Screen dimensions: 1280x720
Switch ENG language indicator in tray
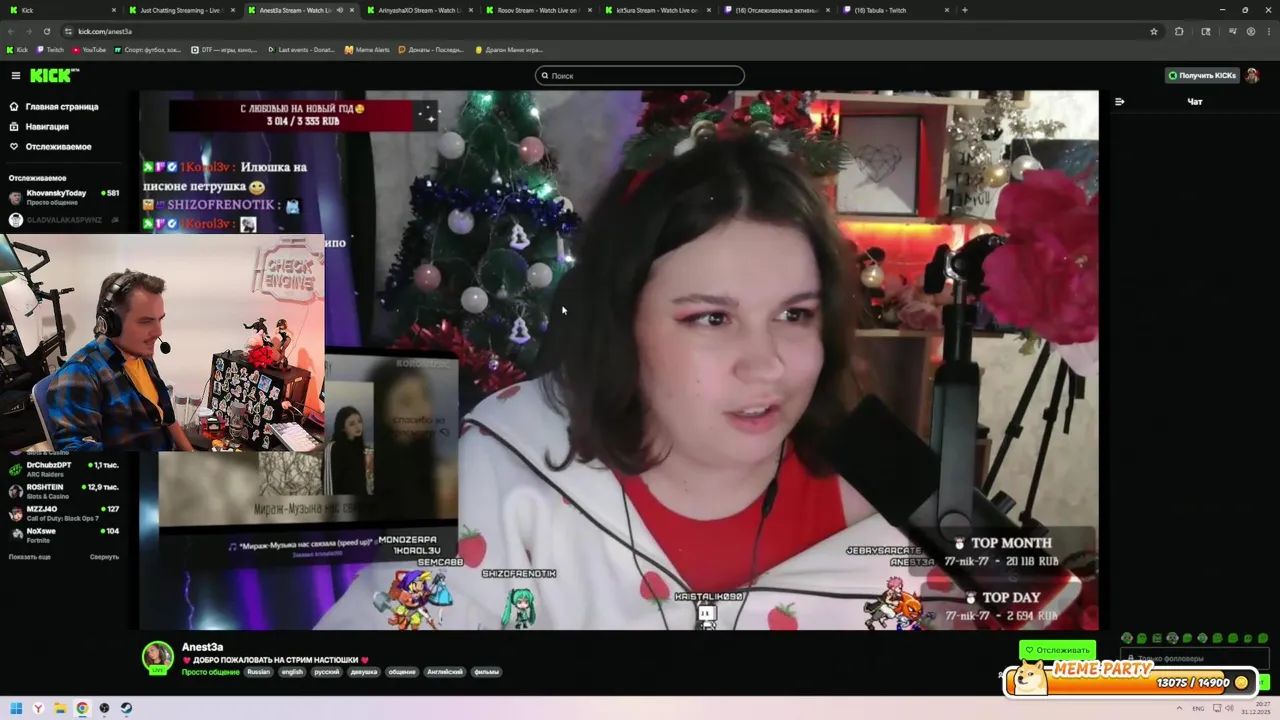(1198, 708)
